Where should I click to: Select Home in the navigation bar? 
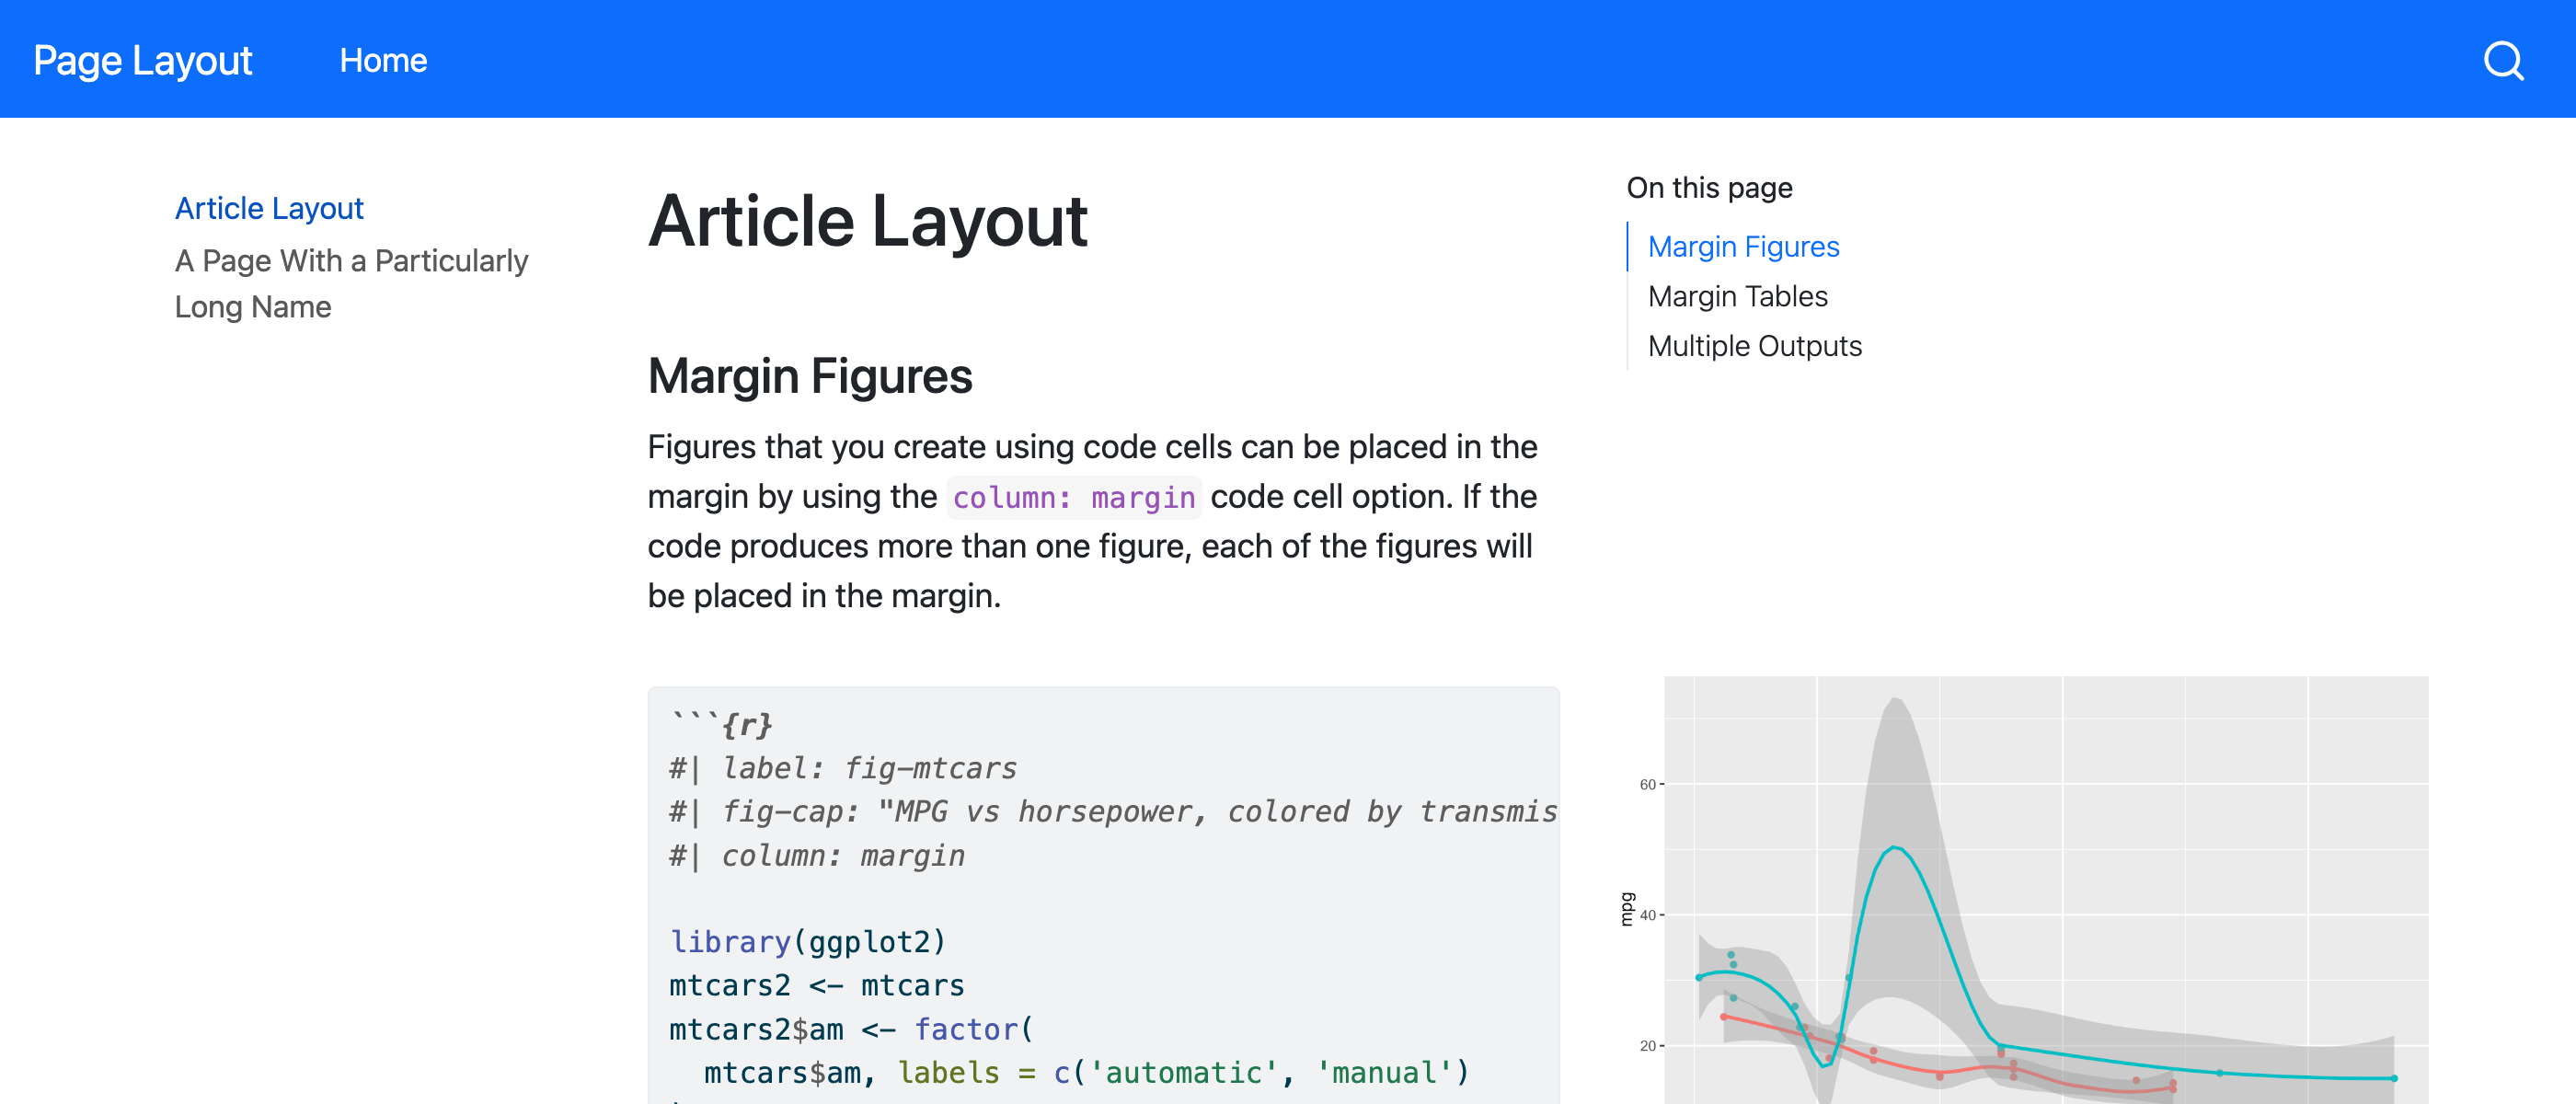383,61
